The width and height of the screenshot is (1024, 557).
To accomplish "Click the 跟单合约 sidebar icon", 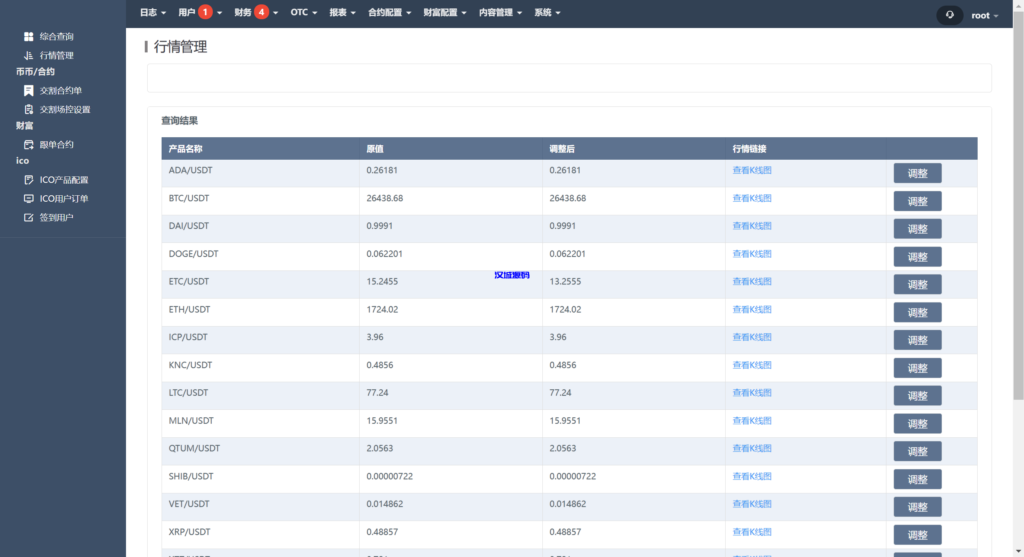I will coord(29,145).
